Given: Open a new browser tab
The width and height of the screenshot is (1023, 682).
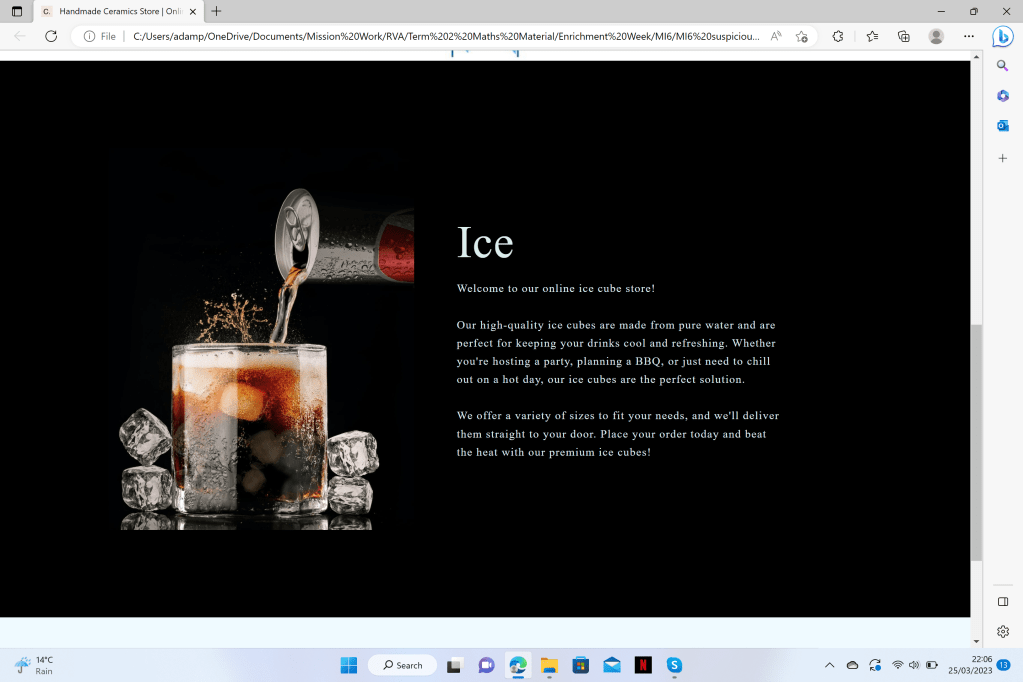Looking at the screenshot, I should point(217,11).
